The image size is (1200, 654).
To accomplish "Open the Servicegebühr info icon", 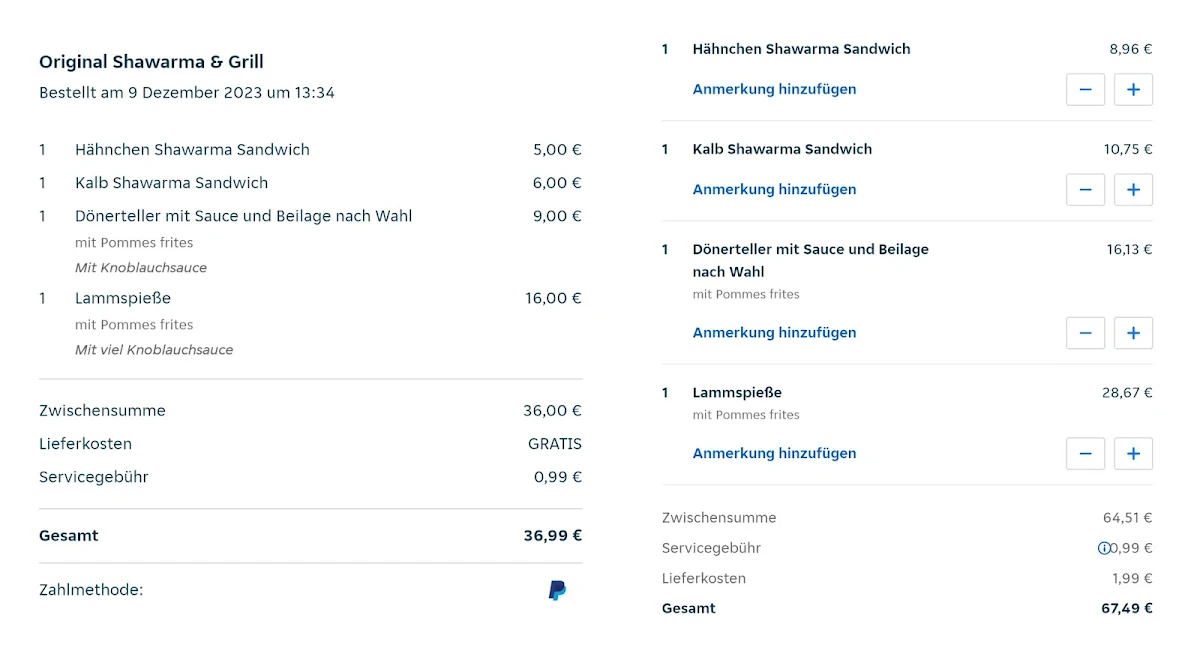I will coord(1104,548).
